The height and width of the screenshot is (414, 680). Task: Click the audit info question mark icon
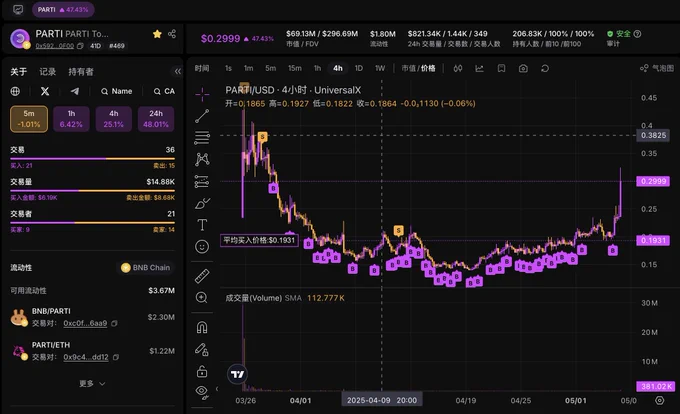(x=637, y=34)
